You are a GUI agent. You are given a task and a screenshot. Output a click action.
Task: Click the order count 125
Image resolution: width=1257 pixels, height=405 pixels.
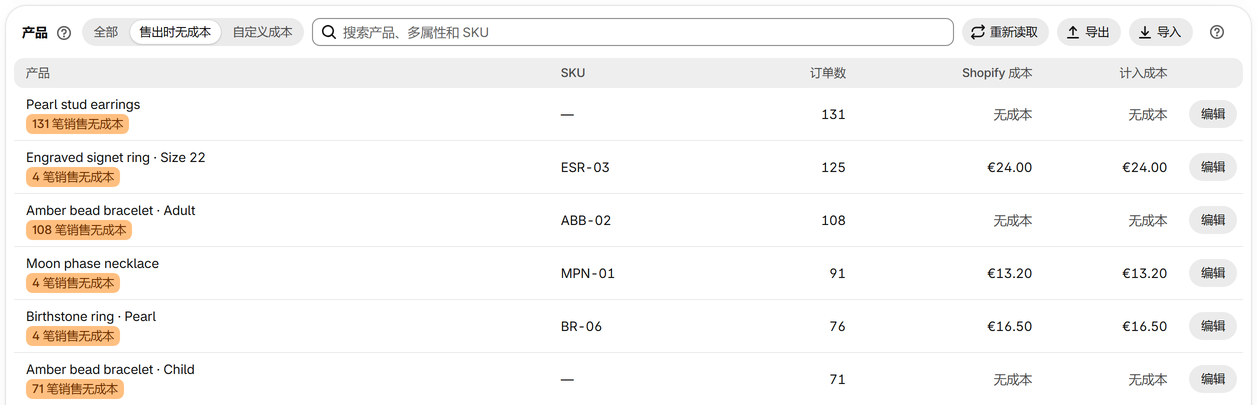pyautogui.click(x=833, y=167)
